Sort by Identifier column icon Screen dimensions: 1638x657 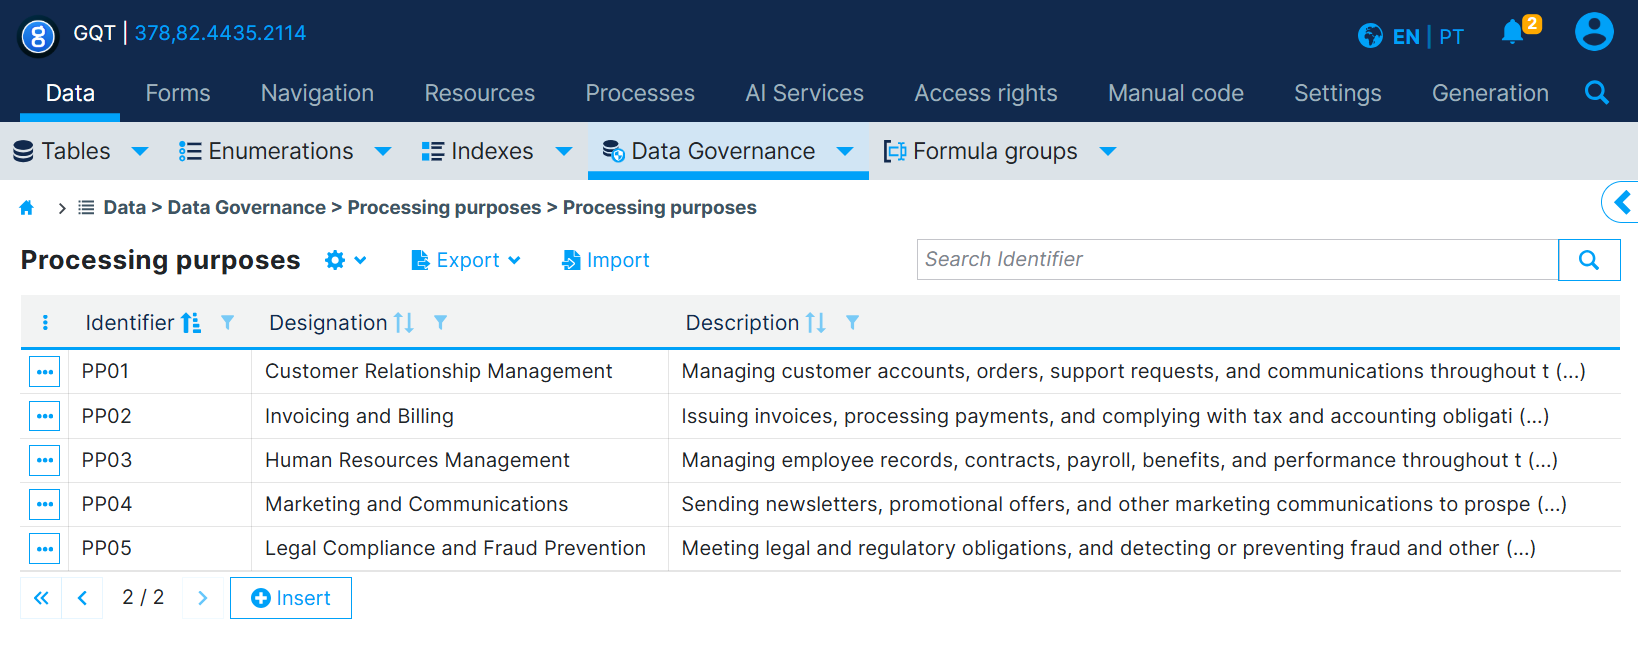191,323
